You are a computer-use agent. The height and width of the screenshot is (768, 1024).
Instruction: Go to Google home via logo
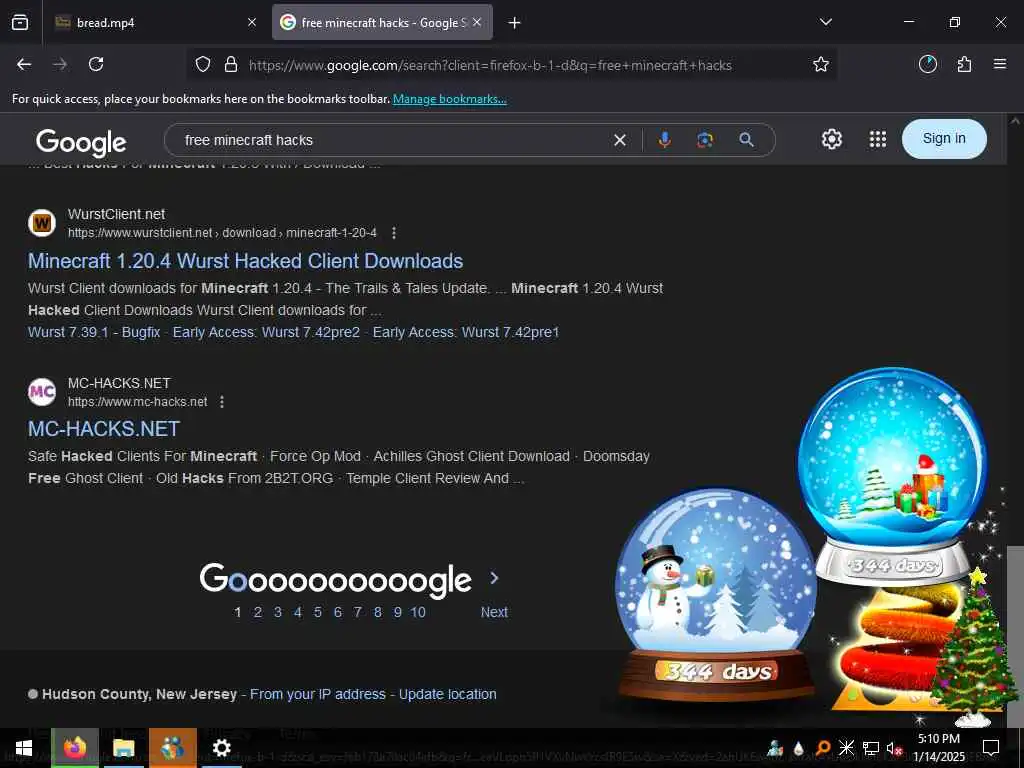pyautogui.click(x=81, y=142)
